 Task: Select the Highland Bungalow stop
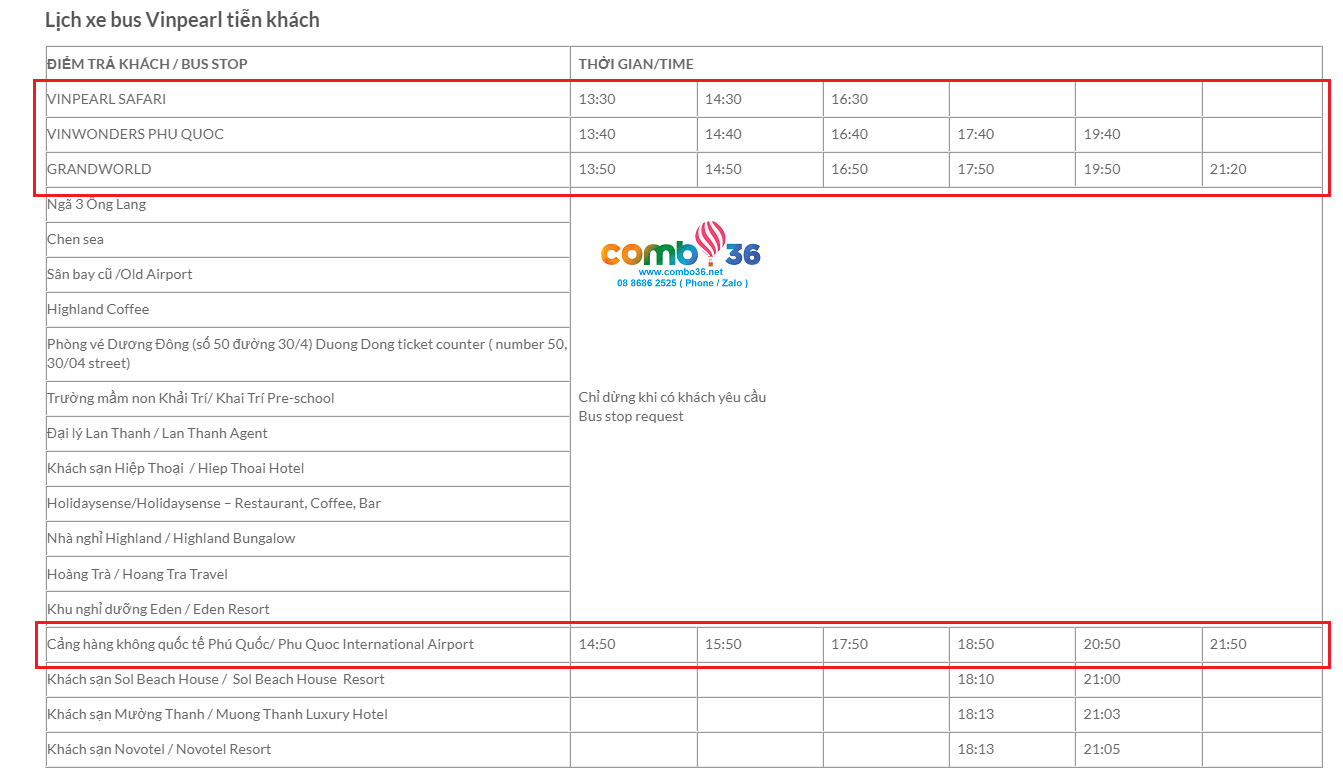coord(171,538)
